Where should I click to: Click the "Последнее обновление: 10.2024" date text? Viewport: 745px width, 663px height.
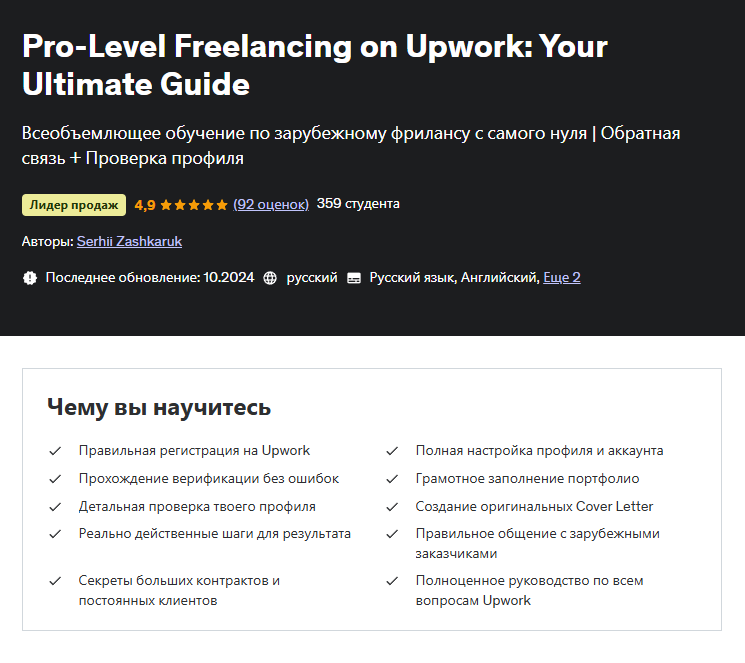pos(152,277)
